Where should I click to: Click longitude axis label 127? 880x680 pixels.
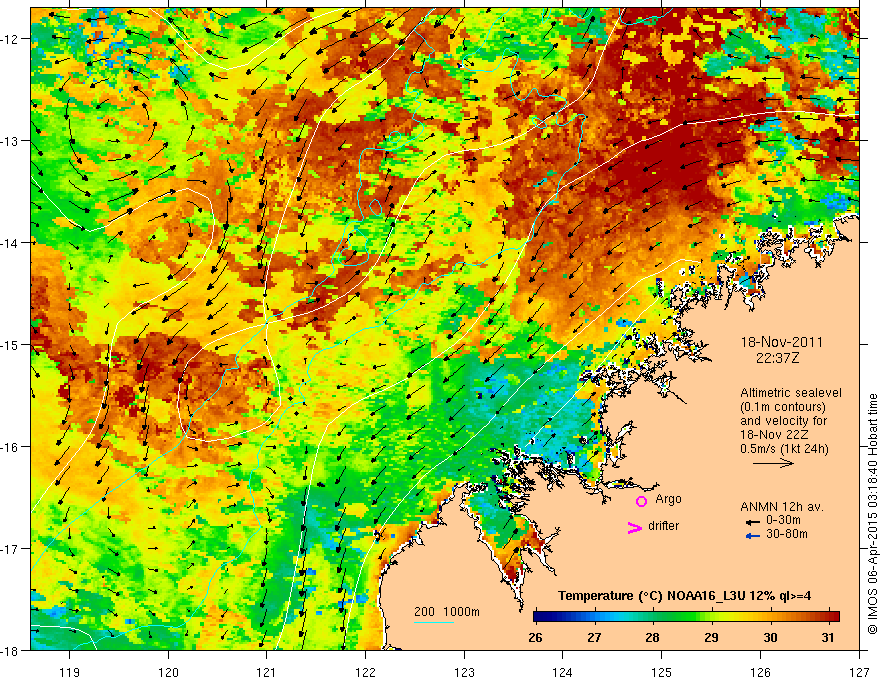click(859, 672)
